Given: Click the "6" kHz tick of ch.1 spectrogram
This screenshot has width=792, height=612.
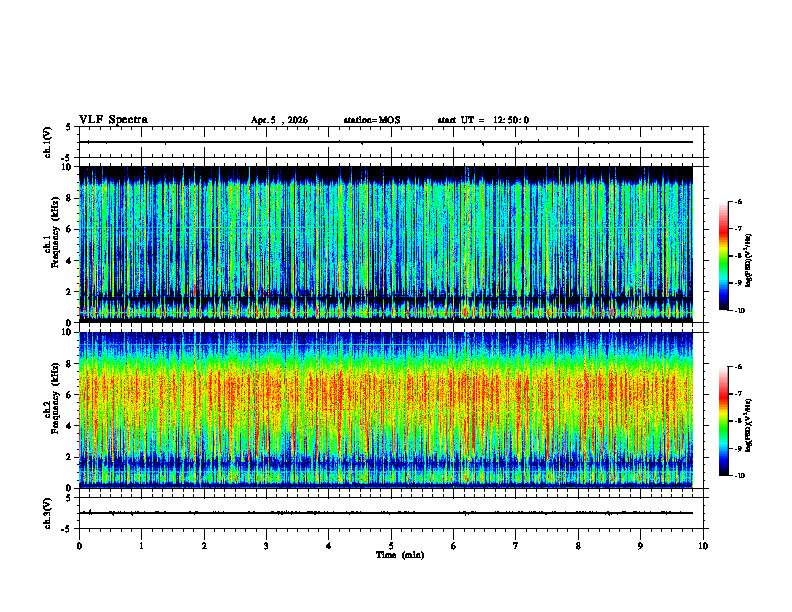Looking at the screenshot, I should click(x=70, y=229).
